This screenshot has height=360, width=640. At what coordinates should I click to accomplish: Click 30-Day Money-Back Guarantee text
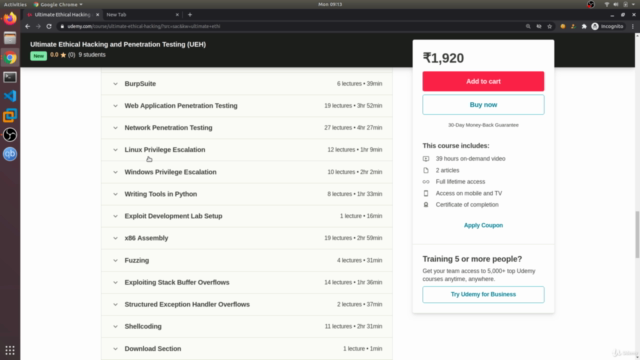click(x=483, y=125)
